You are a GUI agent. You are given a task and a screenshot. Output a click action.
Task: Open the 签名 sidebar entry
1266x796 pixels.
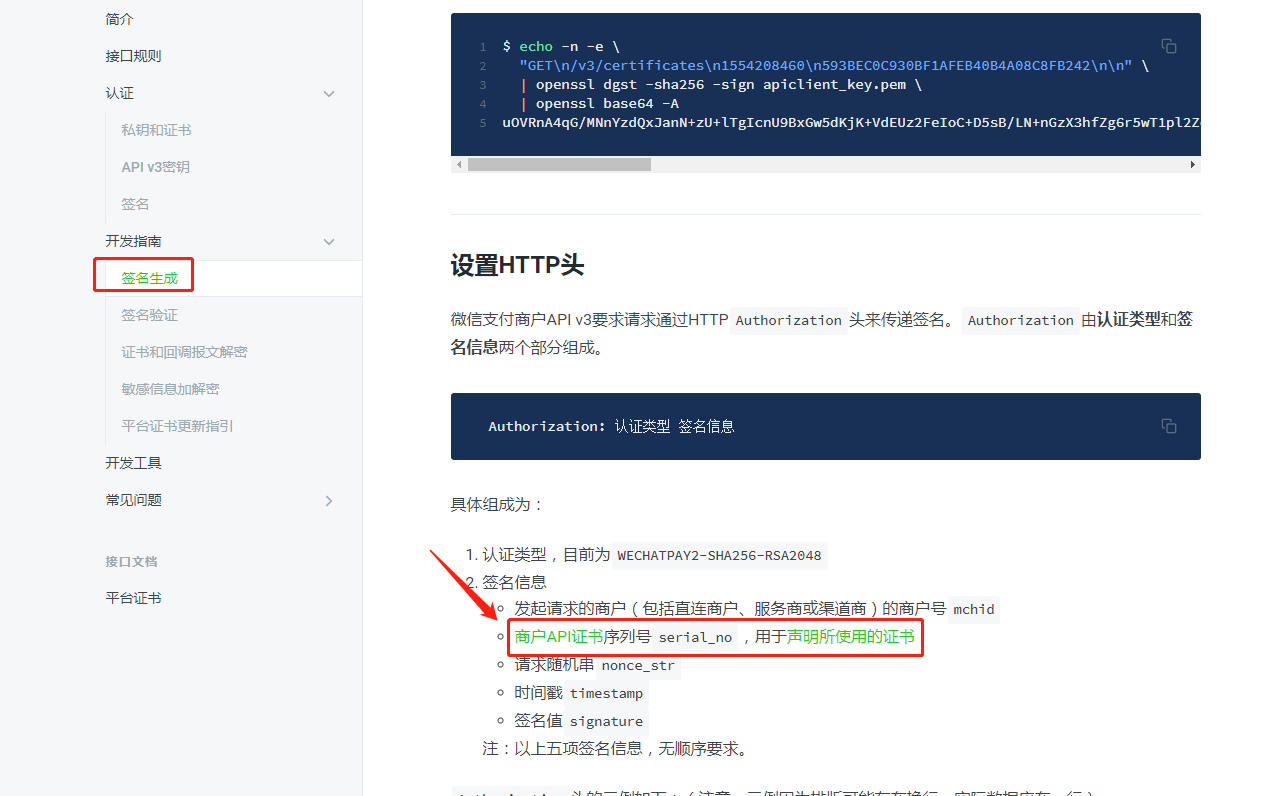coord(135,204)
